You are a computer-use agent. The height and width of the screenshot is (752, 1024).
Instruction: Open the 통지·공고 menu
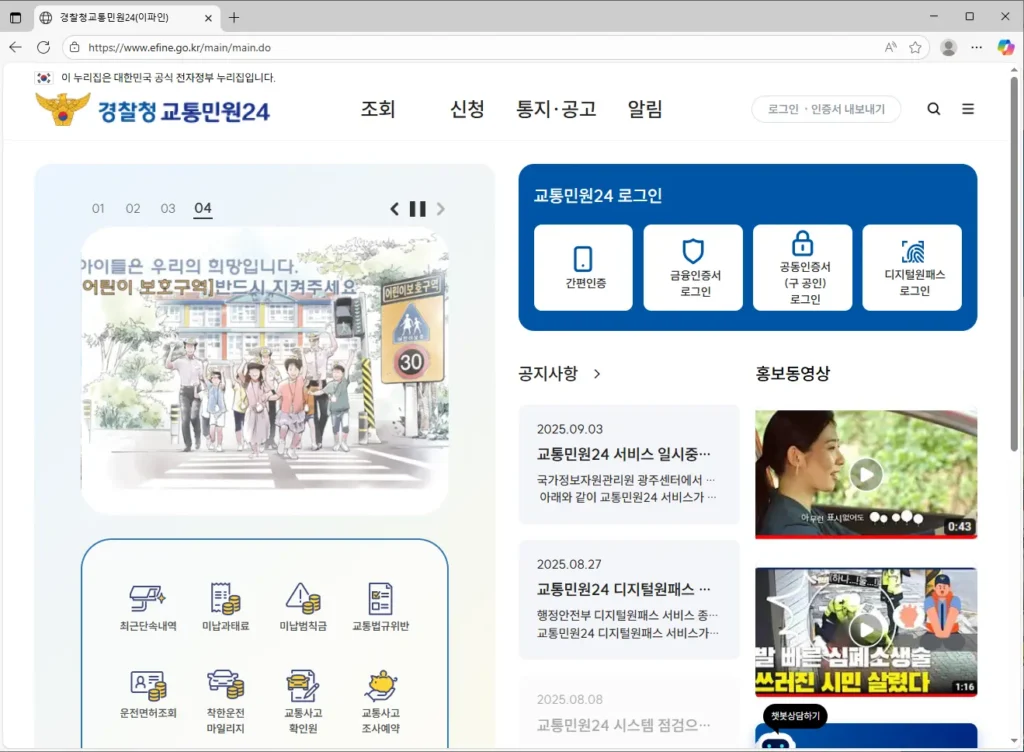click(x=556, y=109)
